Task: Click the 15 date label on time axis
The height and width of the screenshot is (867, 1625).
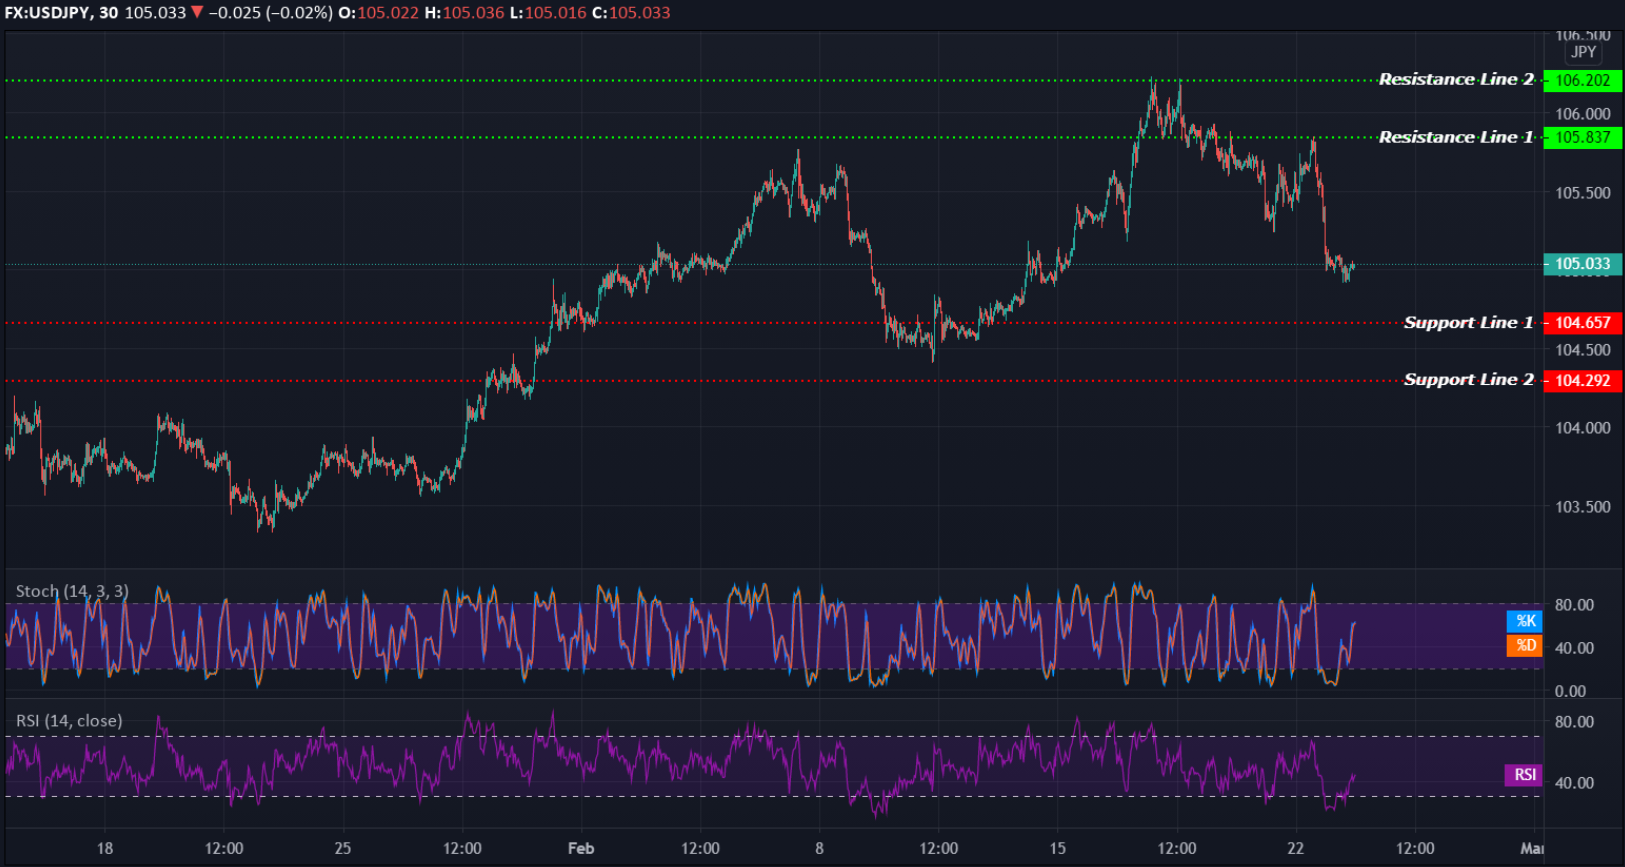Action: [1058, 848]
